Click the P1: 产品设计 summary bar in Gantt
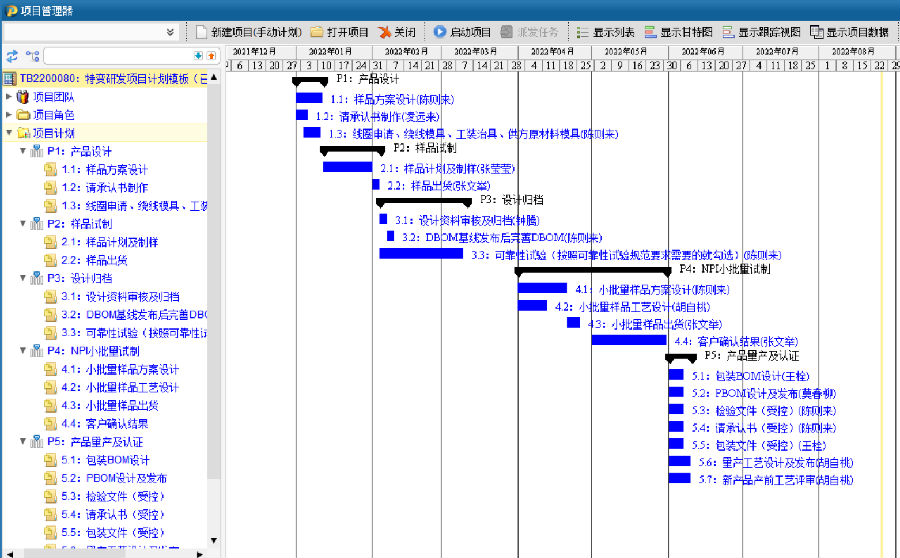This screenshot has width=900, height=558. [310, 81]
